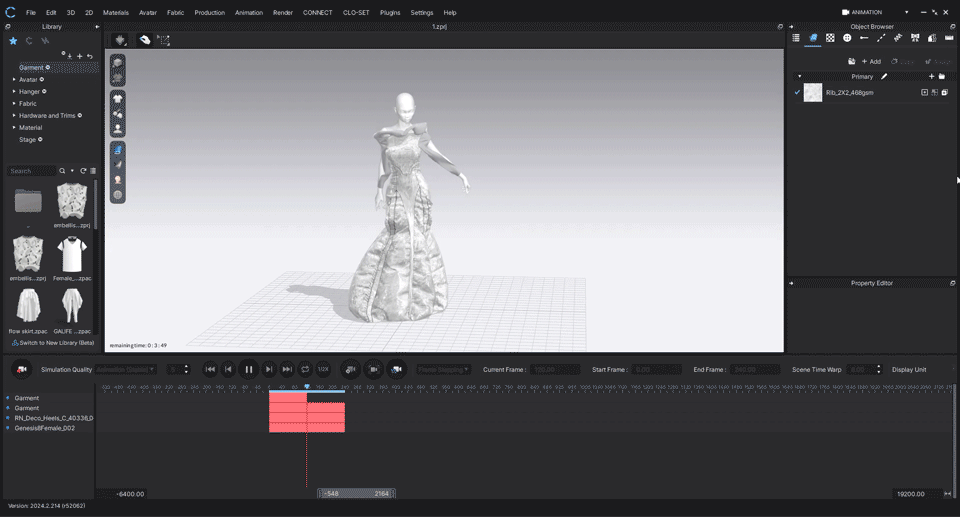Click the Favorites star in Library
The width and height of the screenshot is (960, 517).
pos(13,41)
